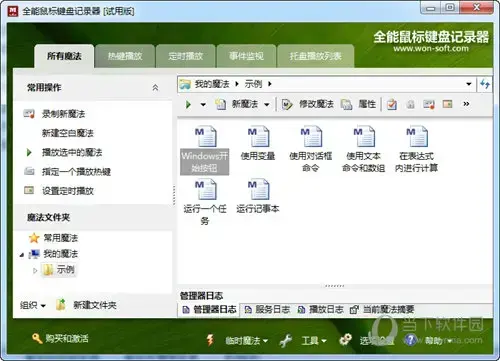The image size is (500, 361).
Task: Click 播放选中的魔法 link
Action: 72,153
